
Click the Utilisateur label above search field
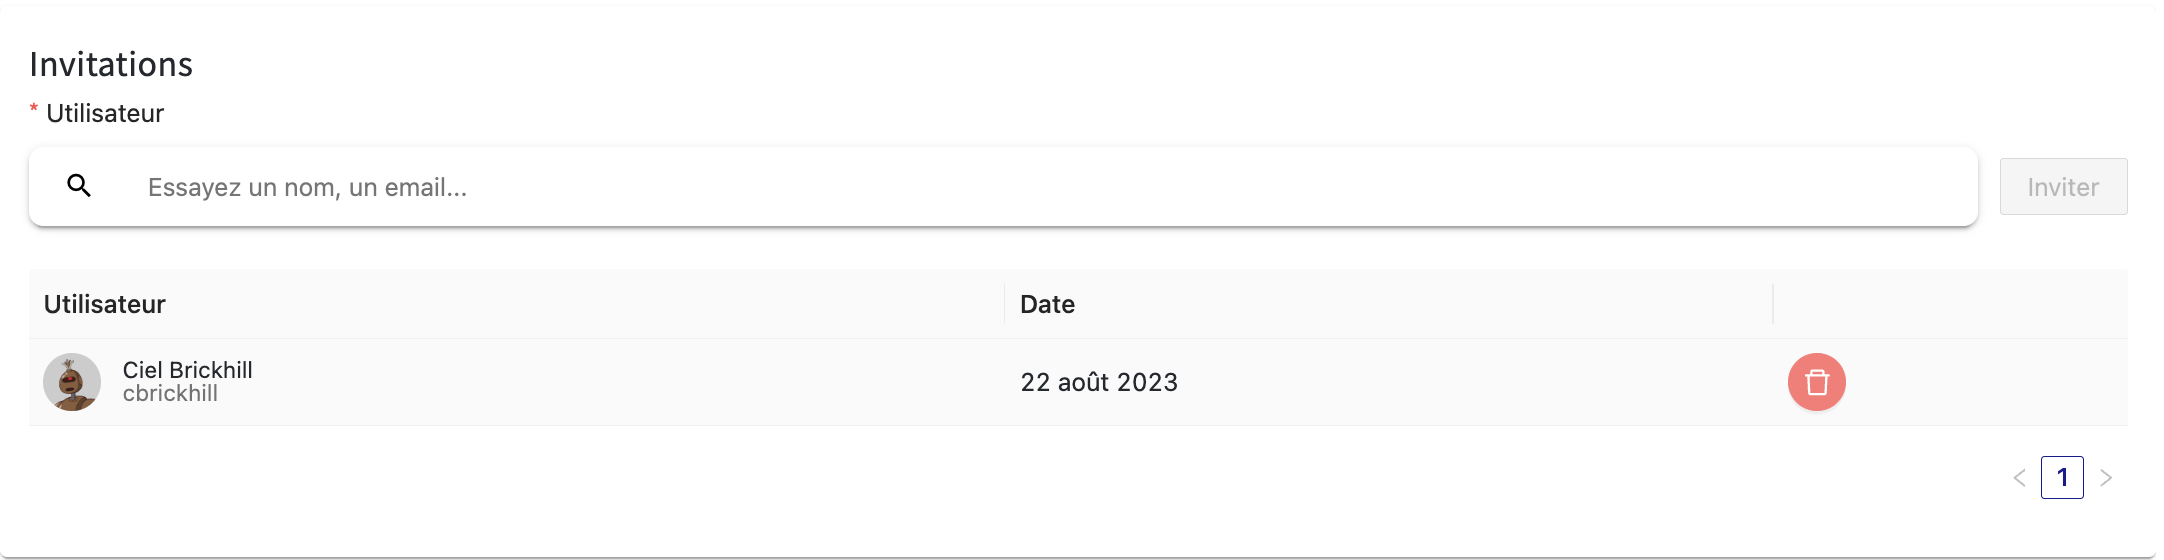[105, 113]
